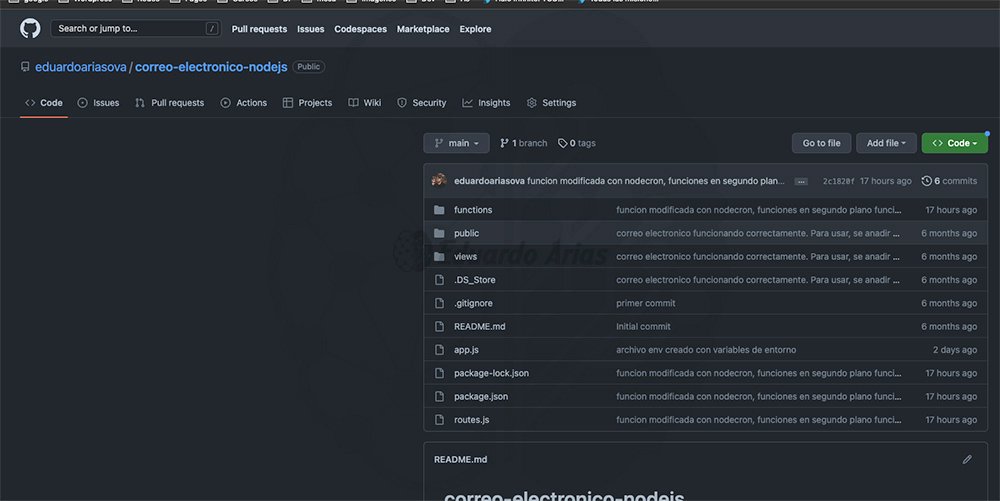Open the latest commit message link

point(656,181)
